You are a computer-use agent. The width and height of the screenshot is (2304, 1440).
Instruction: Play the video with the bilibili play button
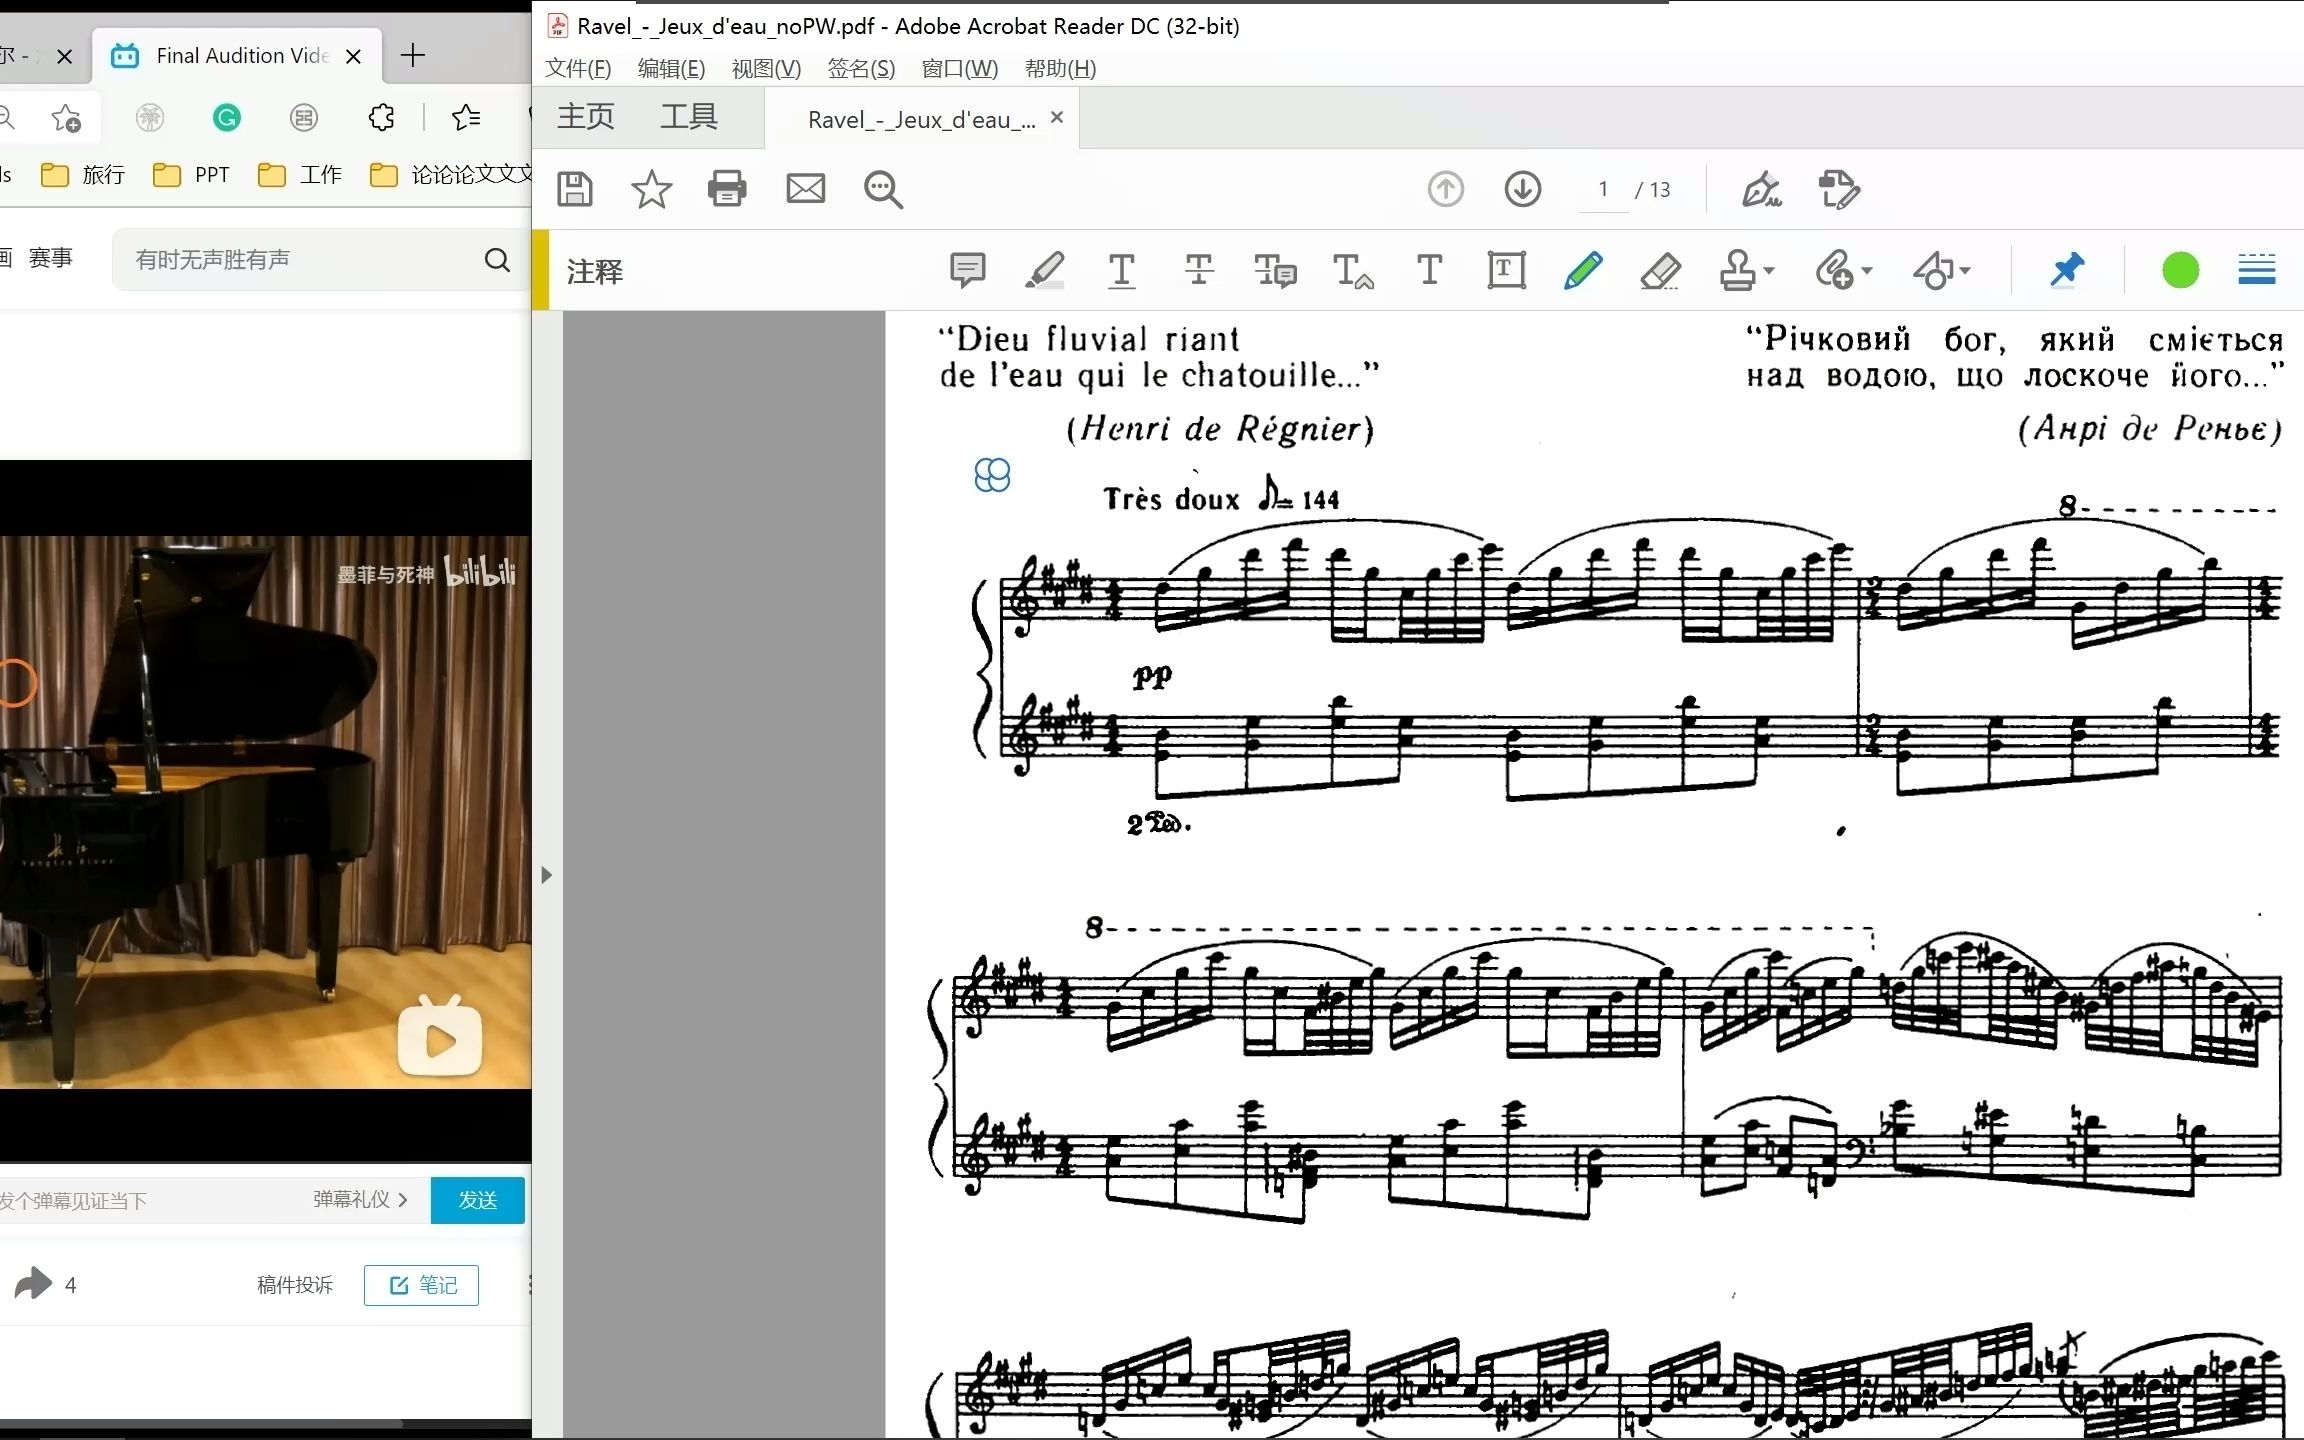coord(440,1037)
